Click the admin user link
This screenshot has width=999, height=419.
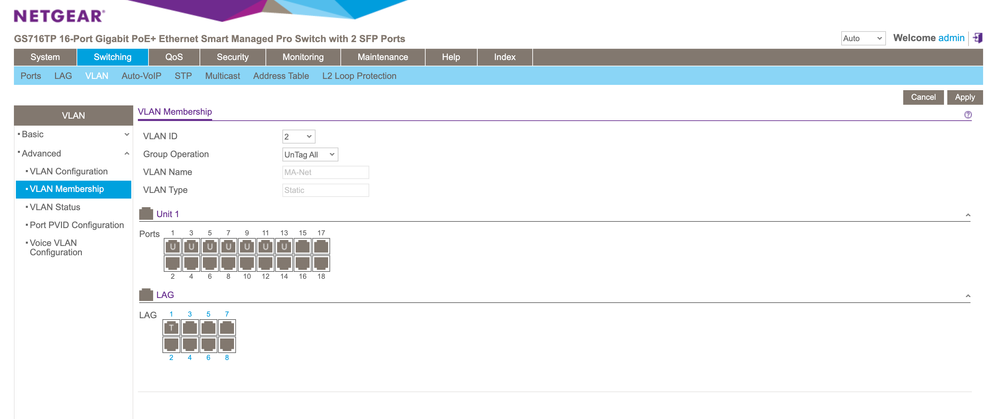point(951,38)
